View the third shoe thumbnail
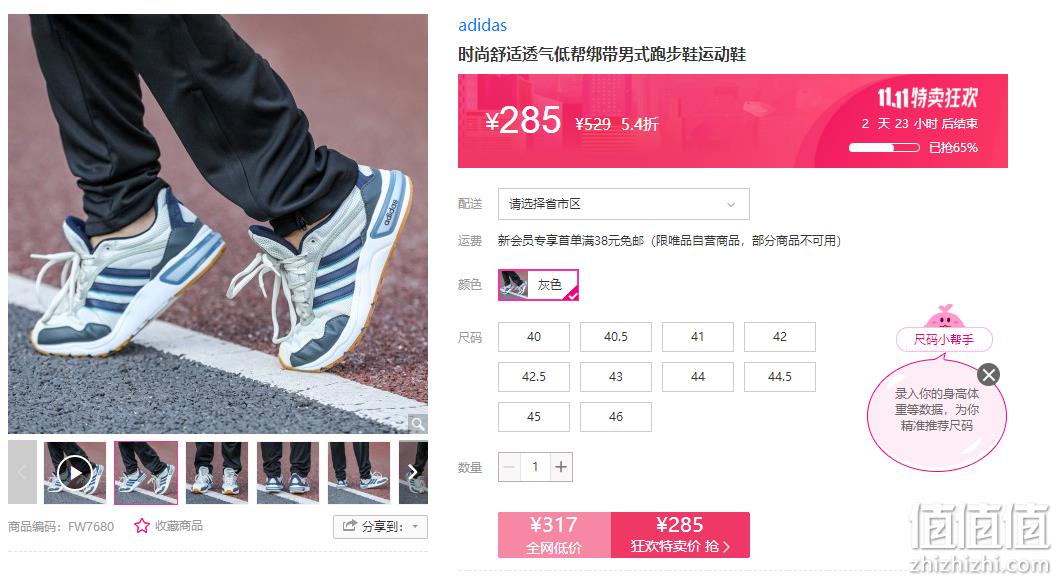Screen dimensions: 1059x582 217,473
